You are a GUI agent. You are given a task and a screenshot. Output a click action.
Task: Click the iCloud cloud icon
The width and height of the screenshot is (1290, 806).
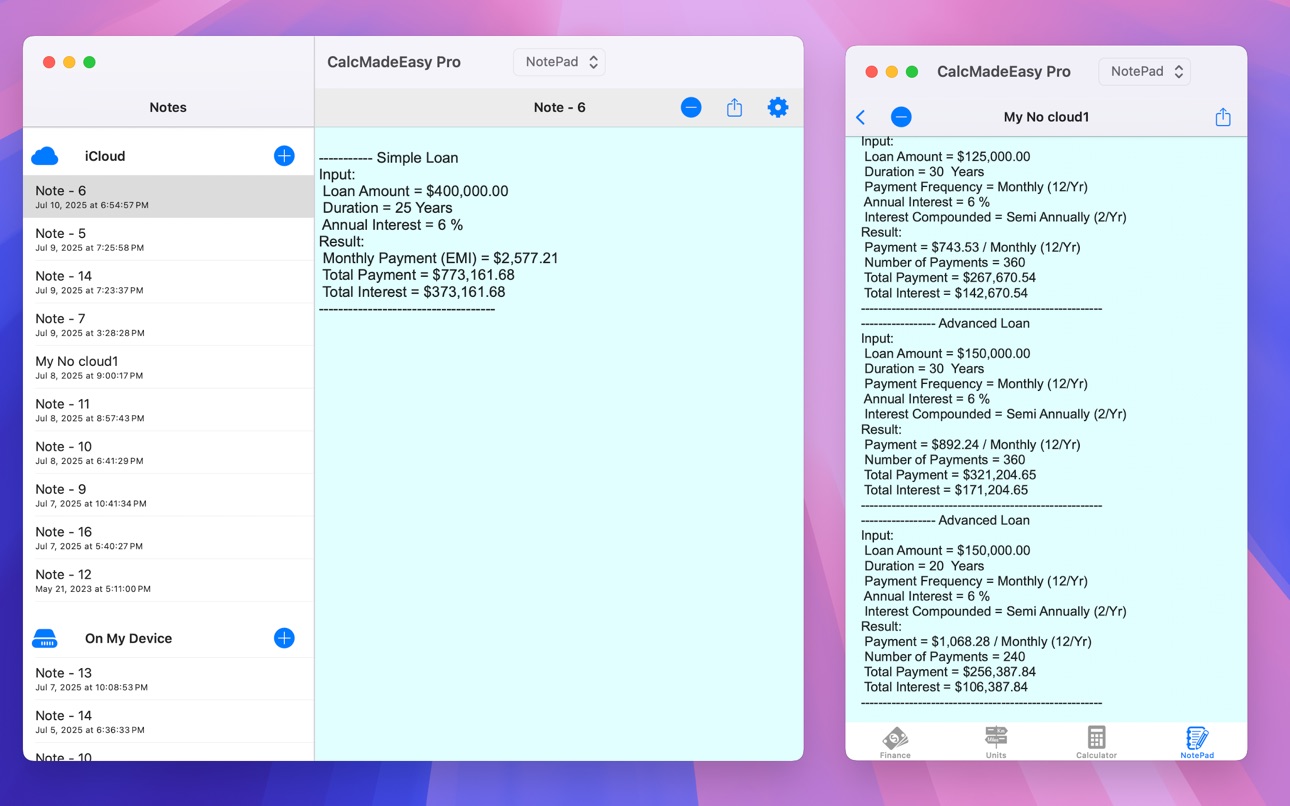pyautogui.click(x=45, y=156)
